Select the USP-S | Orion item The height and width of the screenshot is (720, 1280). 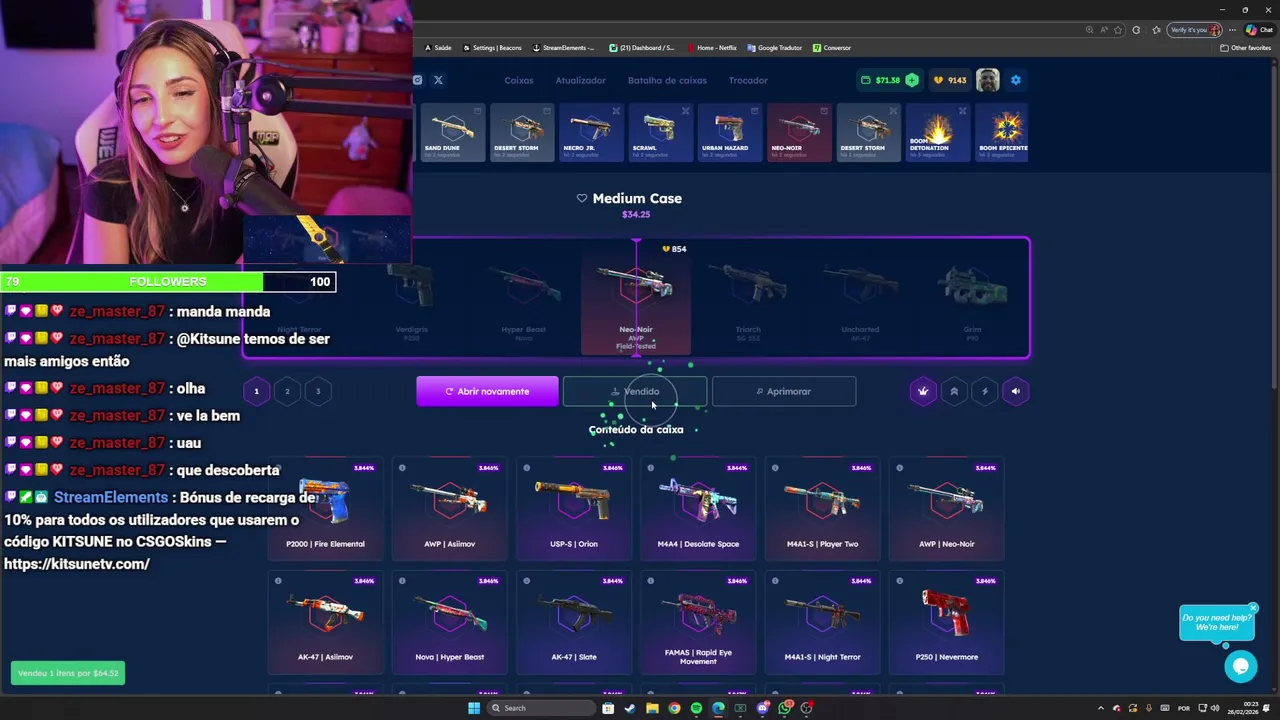point(574,508)
